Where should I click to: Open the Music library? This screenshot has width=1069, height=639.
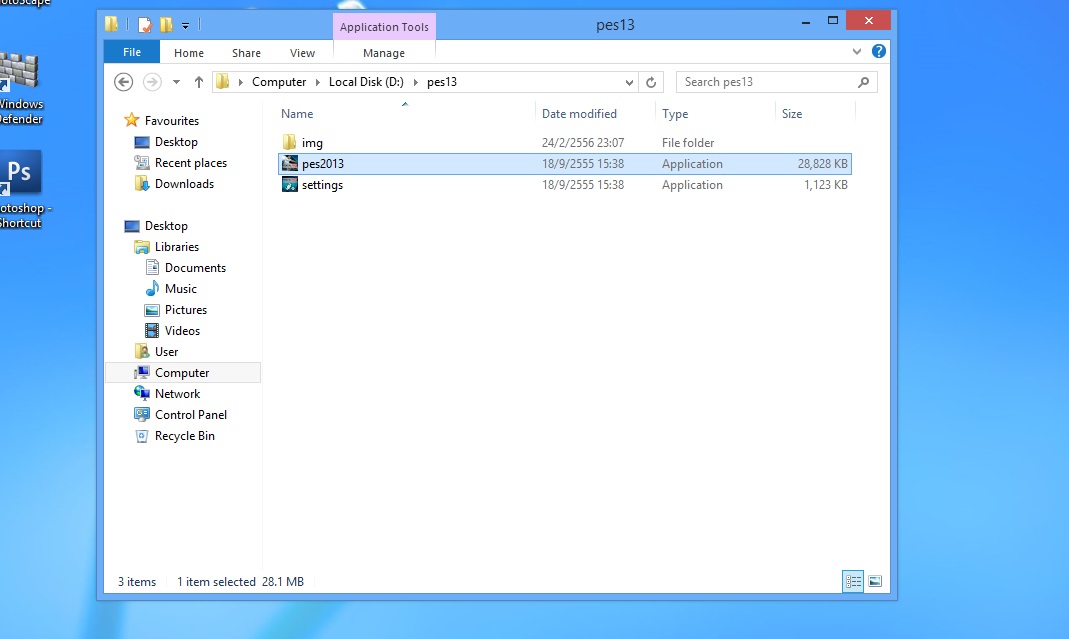(181, 289)
